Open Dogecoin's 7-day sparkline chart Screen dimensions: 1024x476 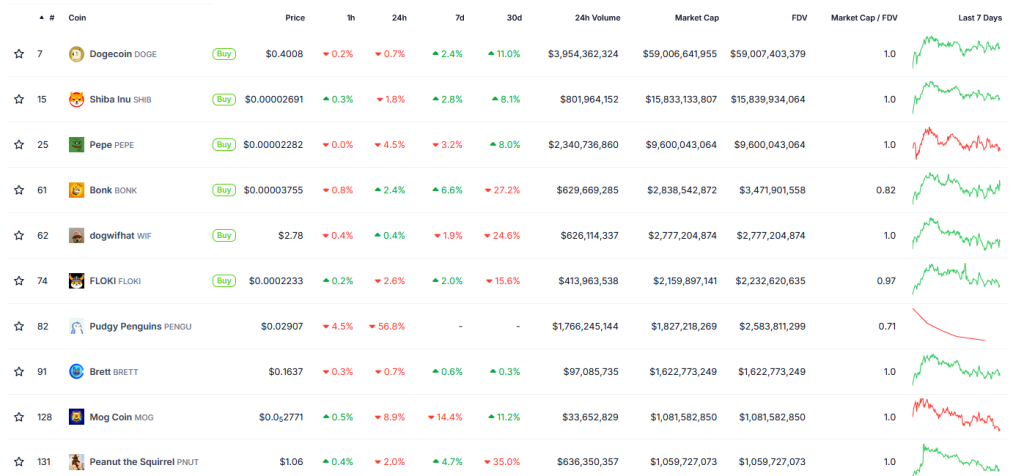[x=957, y=52]
